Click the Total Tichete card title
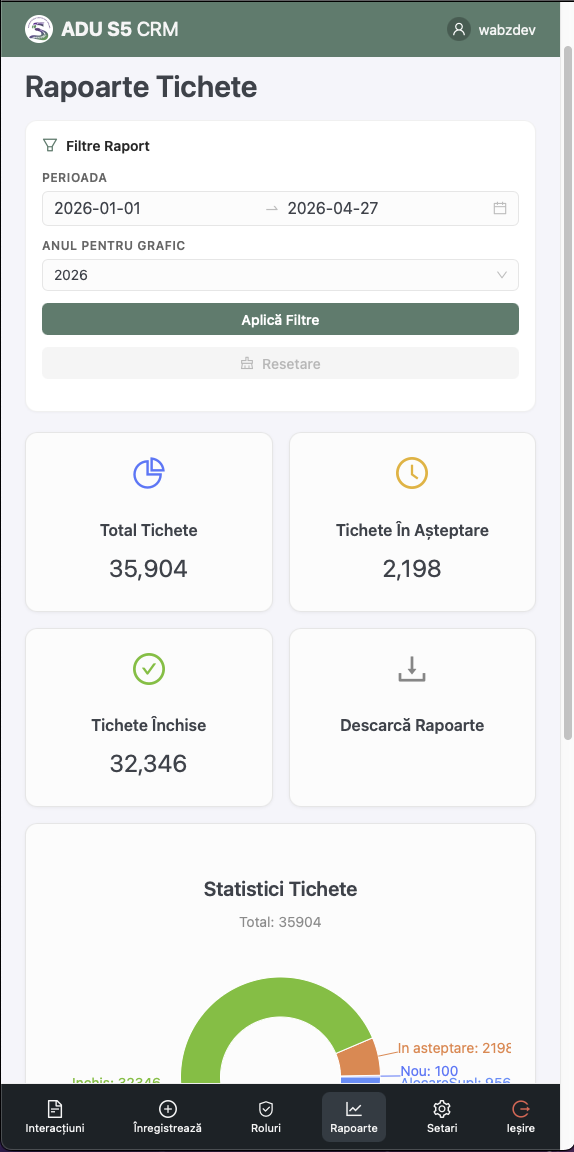The width and height of the screenshot is (574, 1152). tap(148, 530)
